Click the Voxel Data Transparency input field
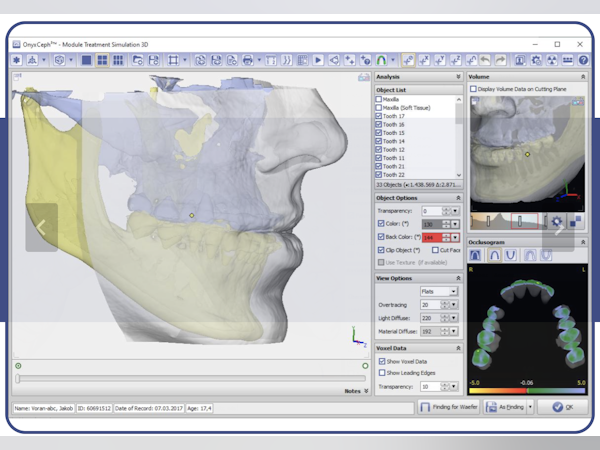 (x=431, y=387)
